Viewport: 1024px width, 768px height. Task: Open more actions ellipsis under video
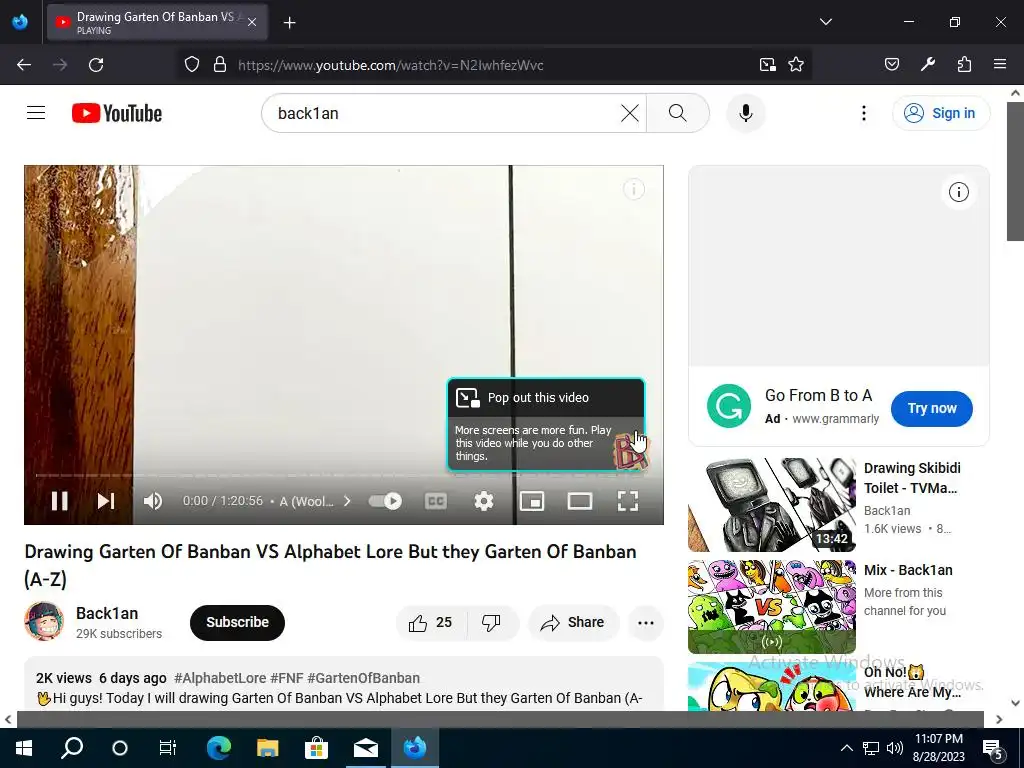(x=646, y=622)
